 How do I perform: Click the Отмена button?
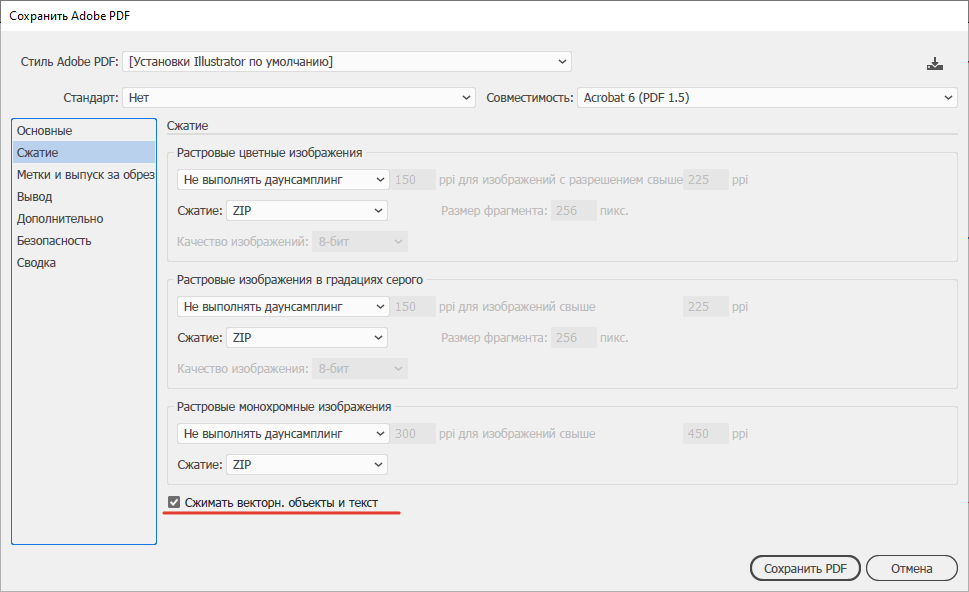(912, 569)
